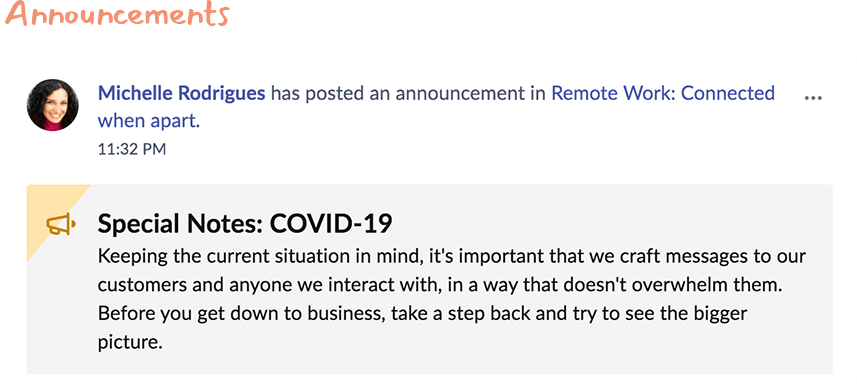Open Michelle Rodrigues name link
This screenshot has height=392, width=857.
(x=181, y=93)
